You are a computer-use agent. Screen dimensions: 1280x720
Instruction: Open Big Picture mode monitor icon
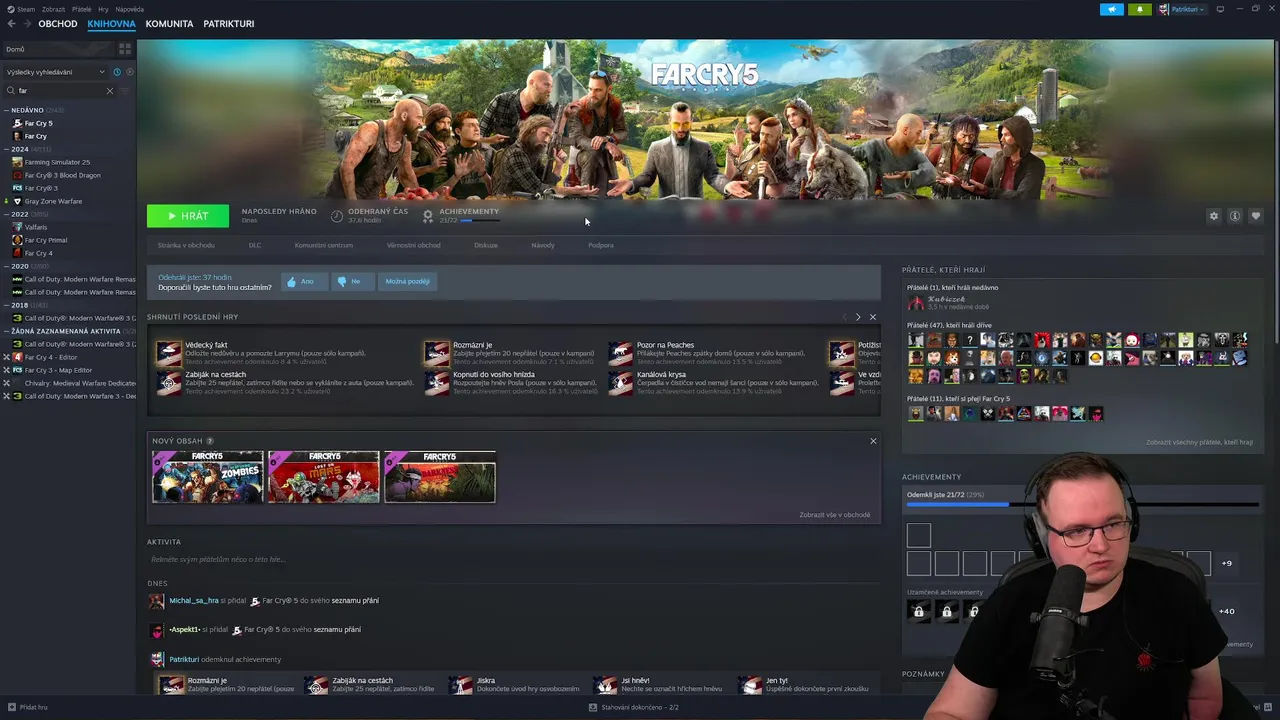coord(1220,9)
